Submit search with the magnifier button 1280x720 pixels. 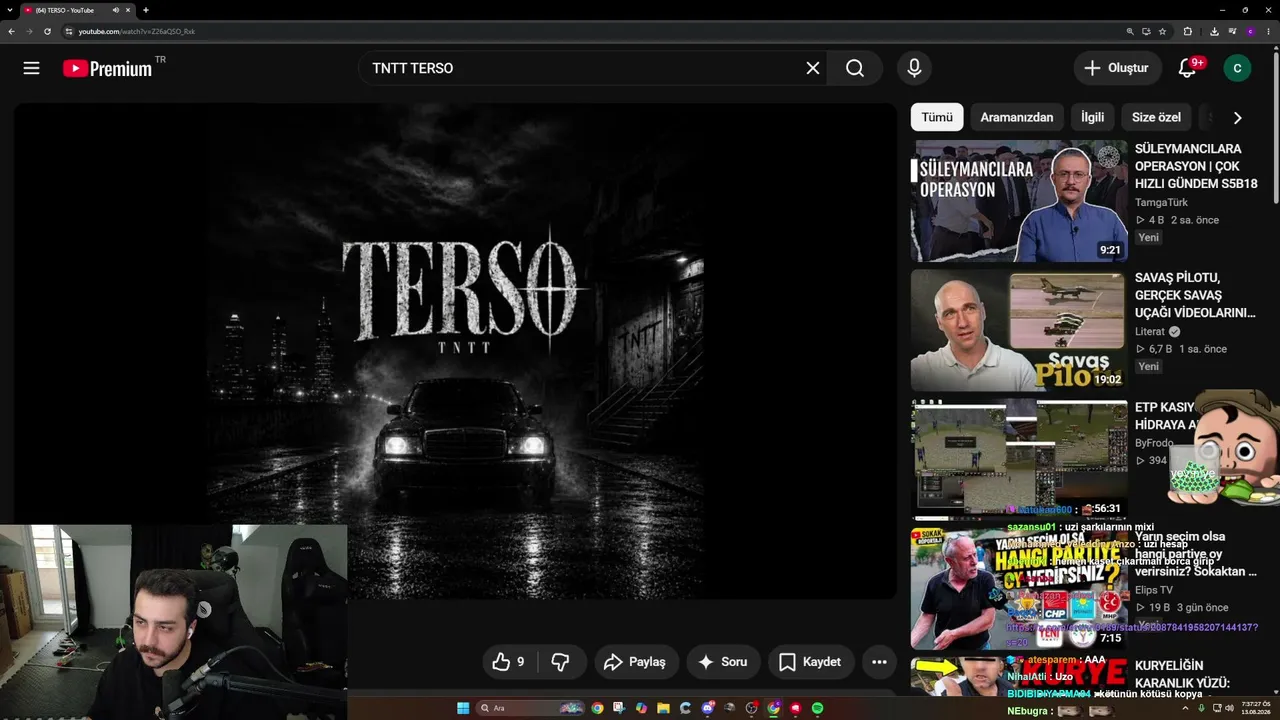(x=855, y=68)
